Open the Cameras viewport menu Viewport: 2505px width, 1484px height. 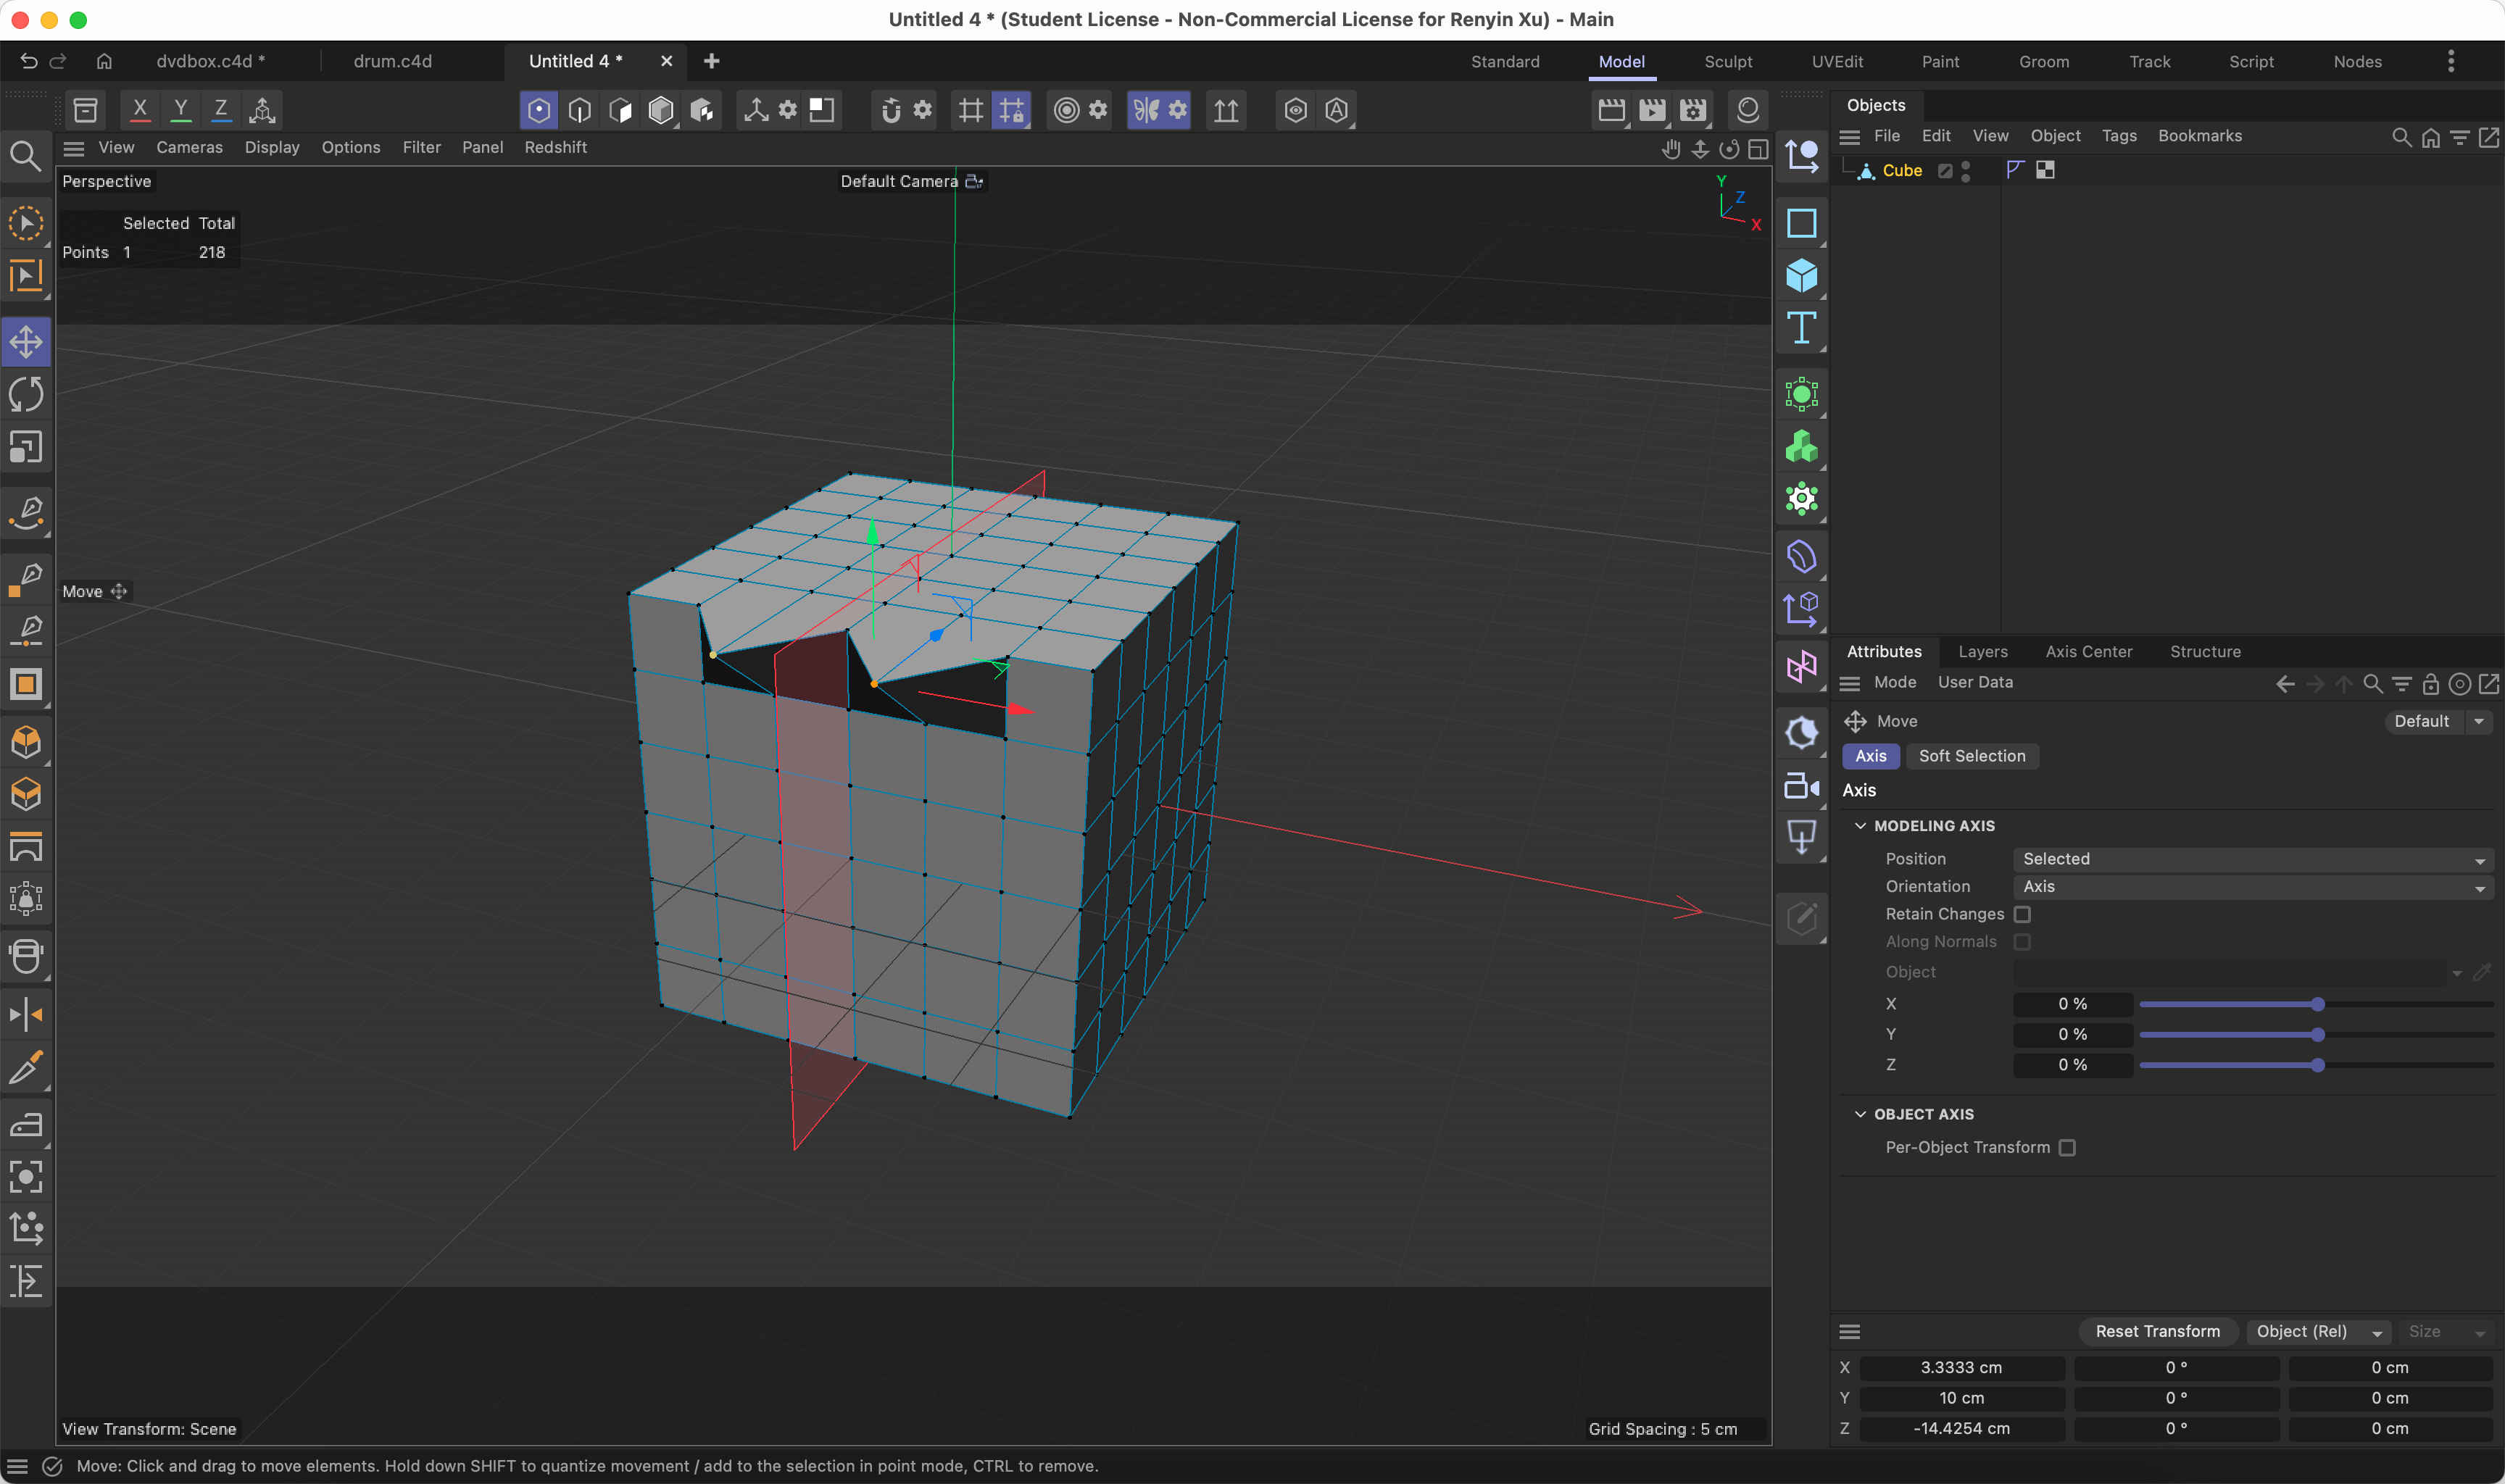pos(189,147)
